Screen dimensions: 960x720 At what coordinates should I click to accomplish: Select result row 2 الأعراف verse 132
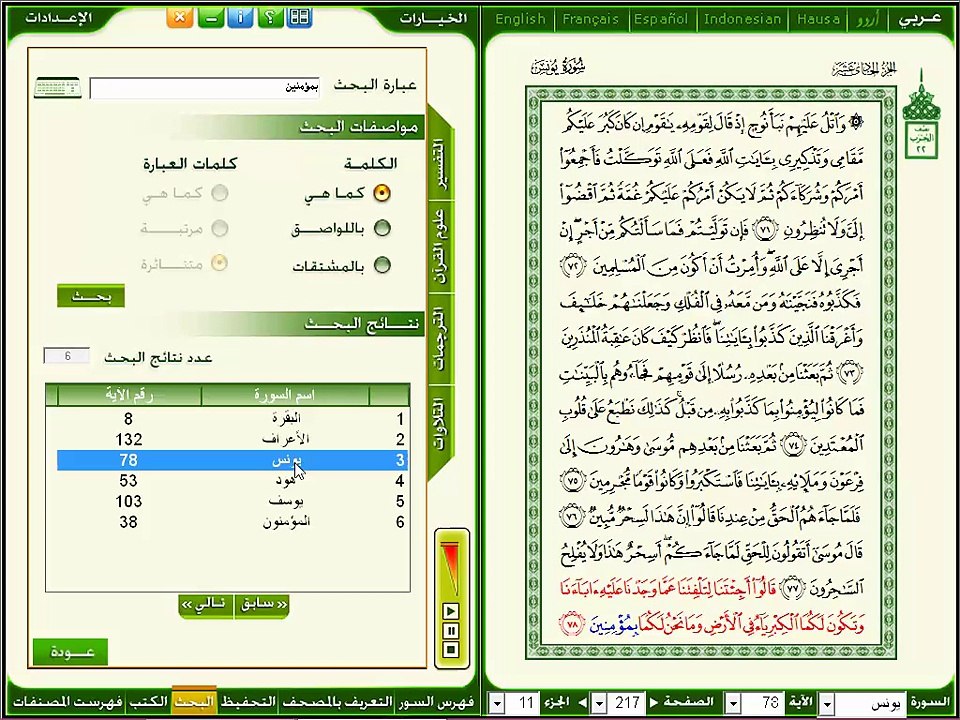click(232, 440)
